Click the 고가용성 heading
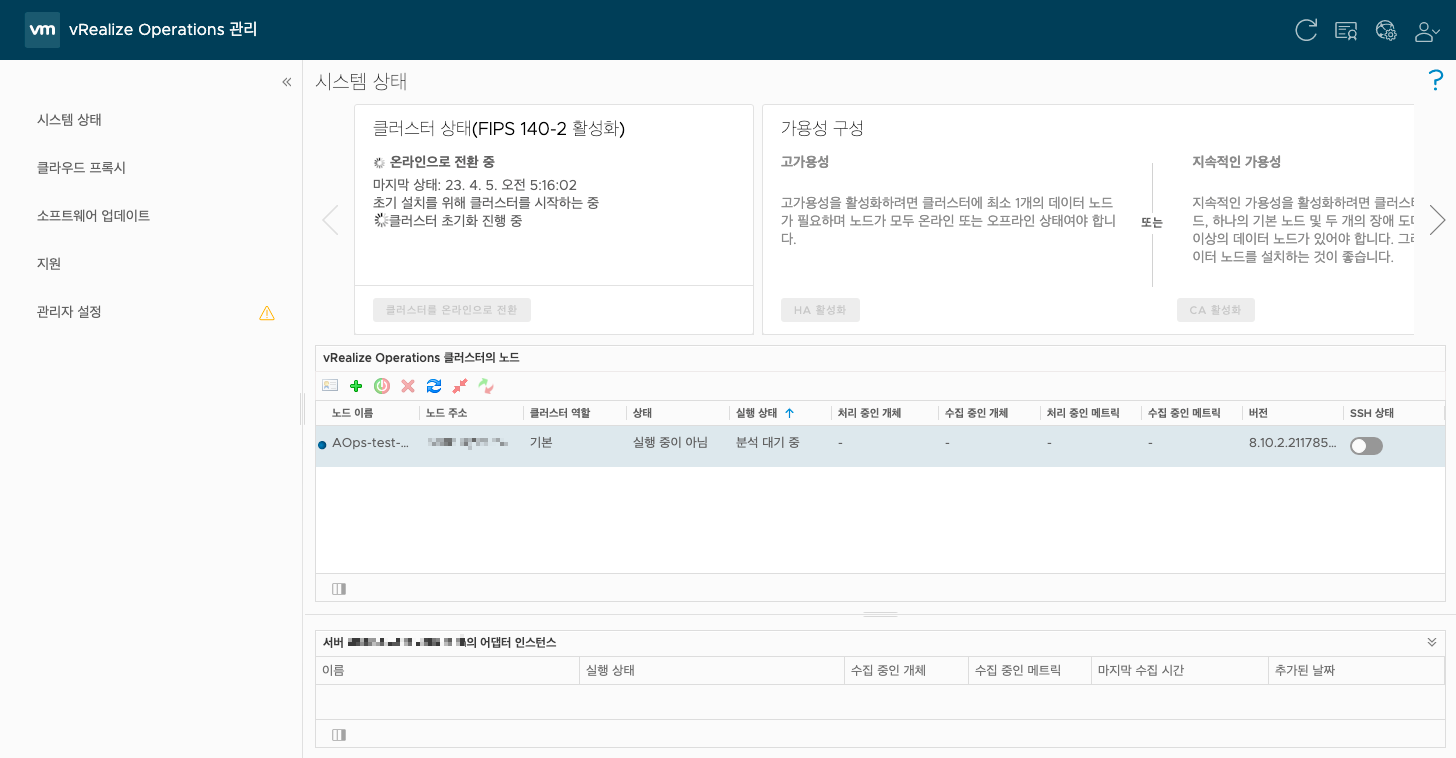This screenshot has height=758, width=1456. tap(805, 162)
